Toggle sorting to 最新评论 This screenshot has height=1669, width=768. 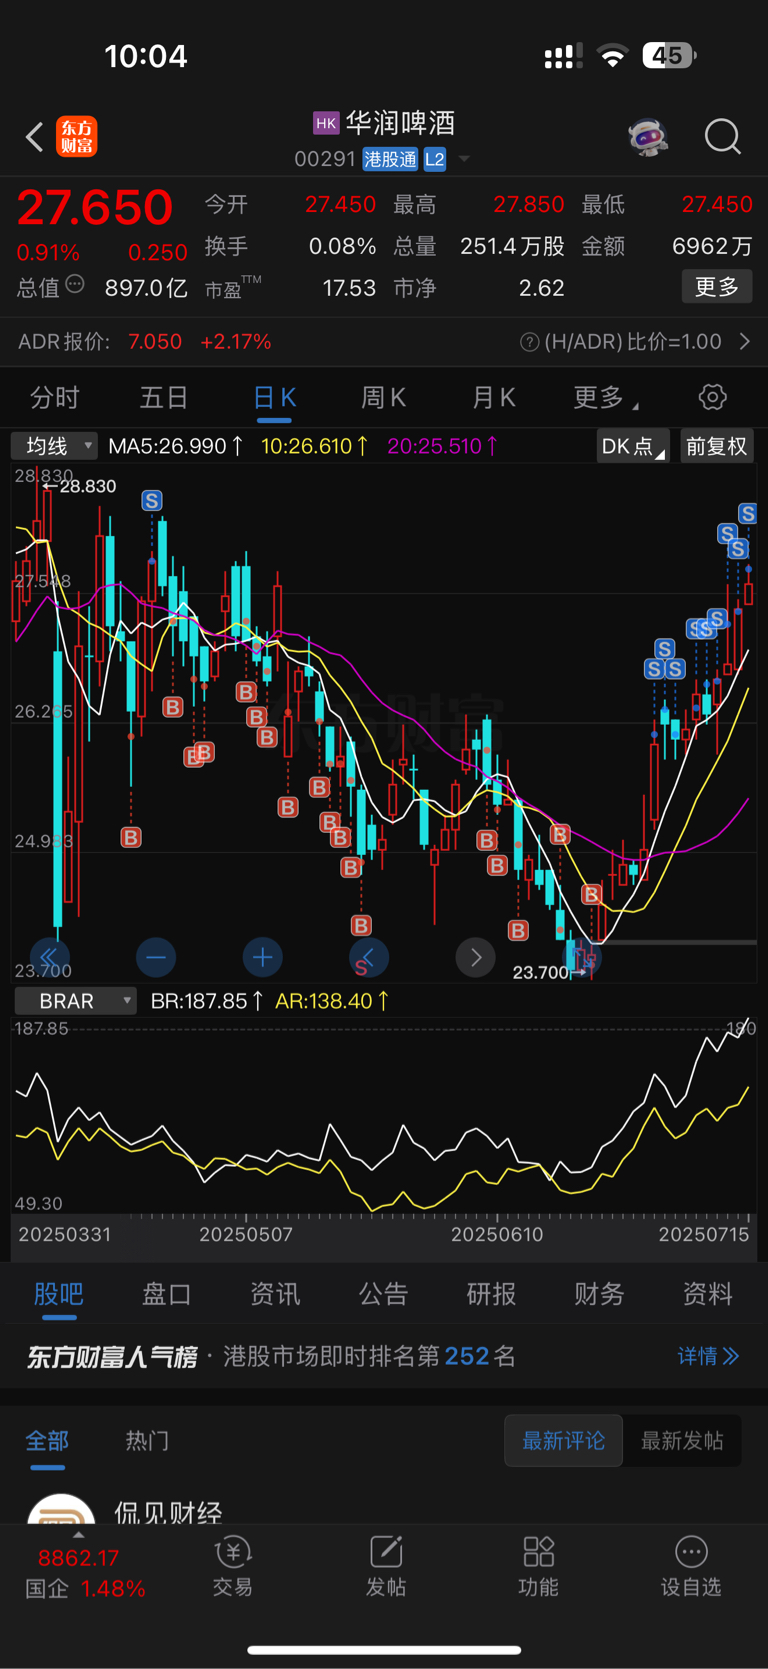[x=564, y=1441]
